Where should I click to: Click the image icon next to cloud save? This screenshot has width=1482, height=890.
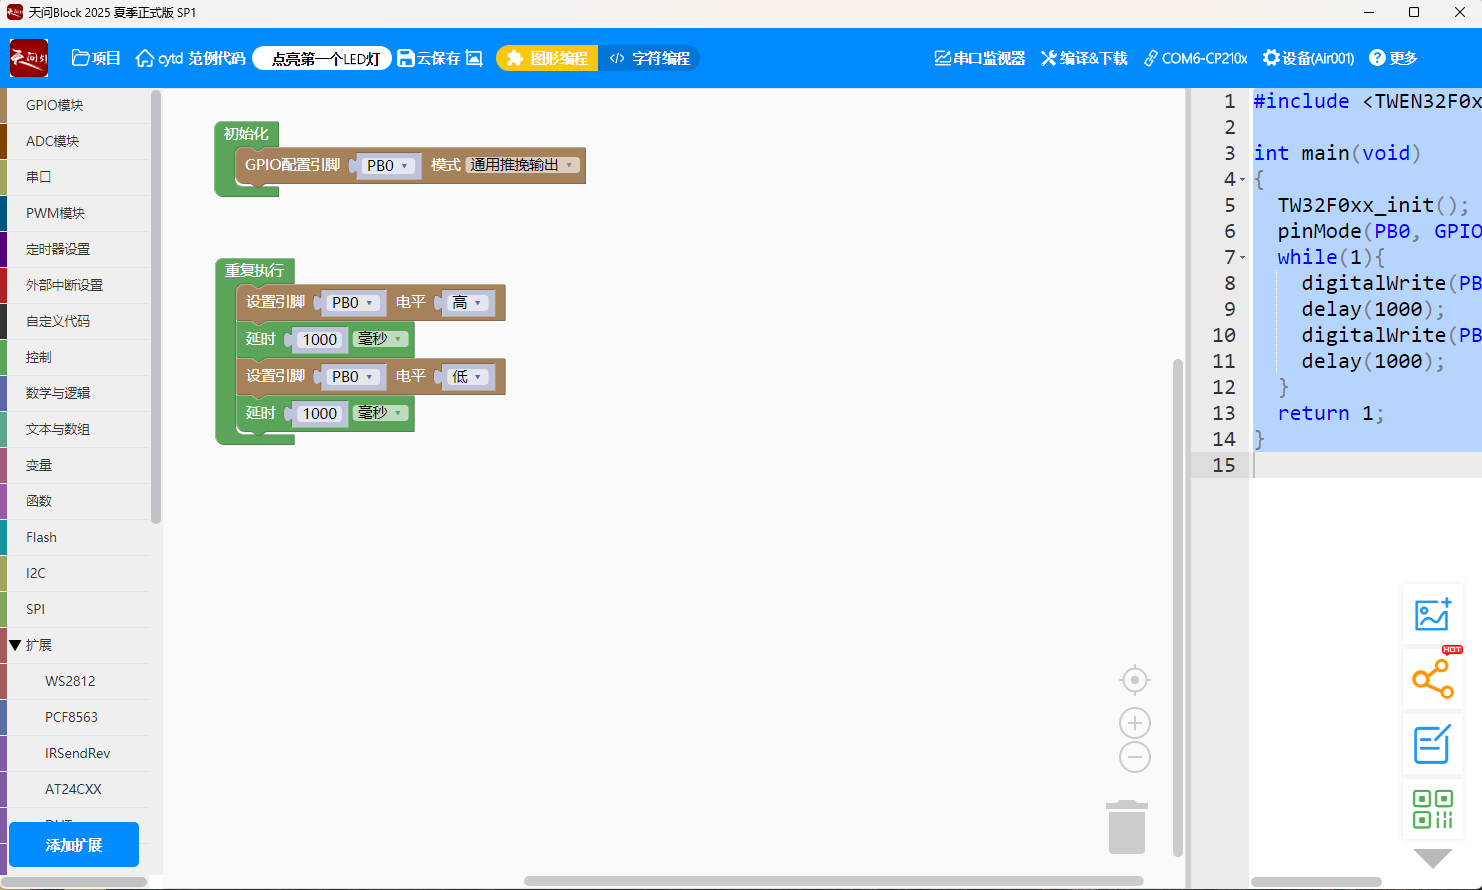click(474, 58)
